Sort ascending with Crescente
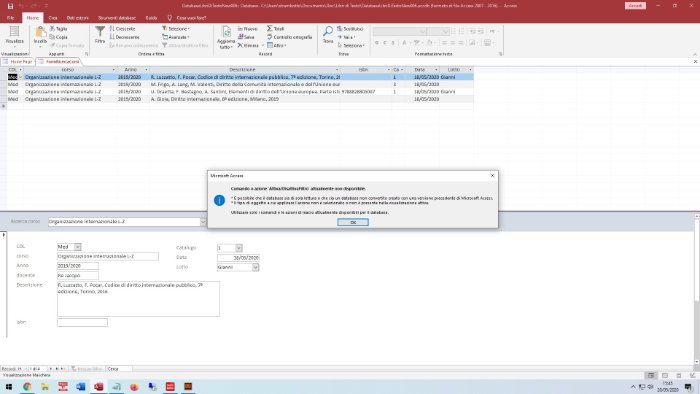 pos(122,29)
